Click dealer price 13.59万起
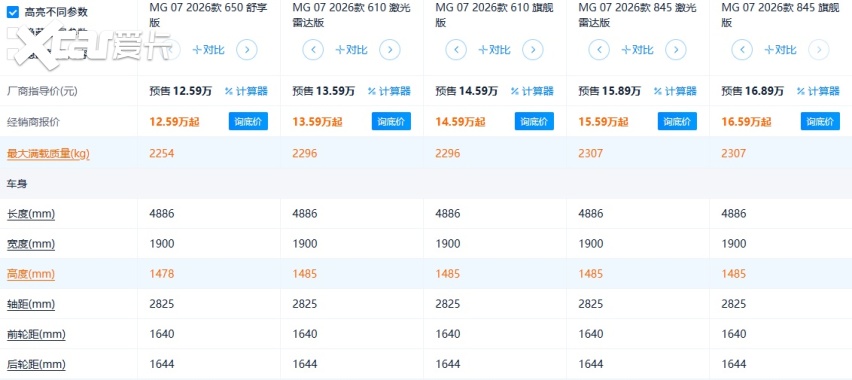Screen dimensions: 852x380 tap(317, 122)
